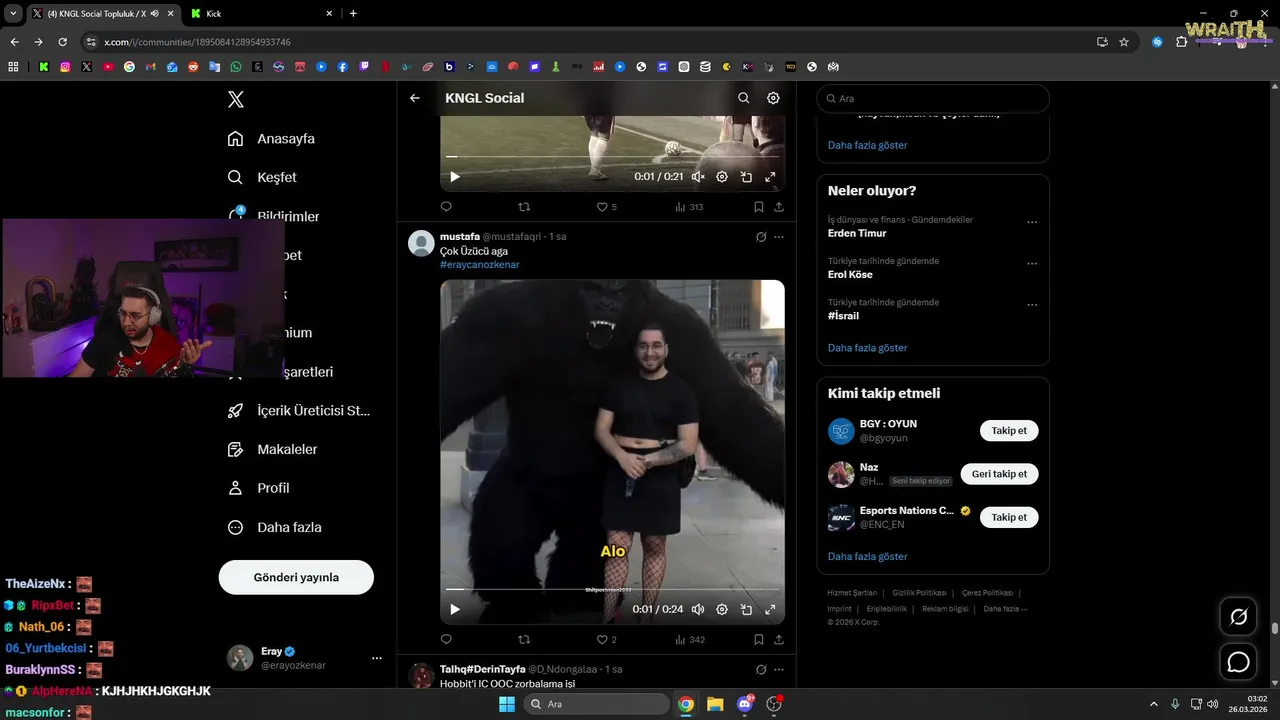Click Geri takip et for Naz
This screenshot has width=1280, height=720.
(999, 474)
